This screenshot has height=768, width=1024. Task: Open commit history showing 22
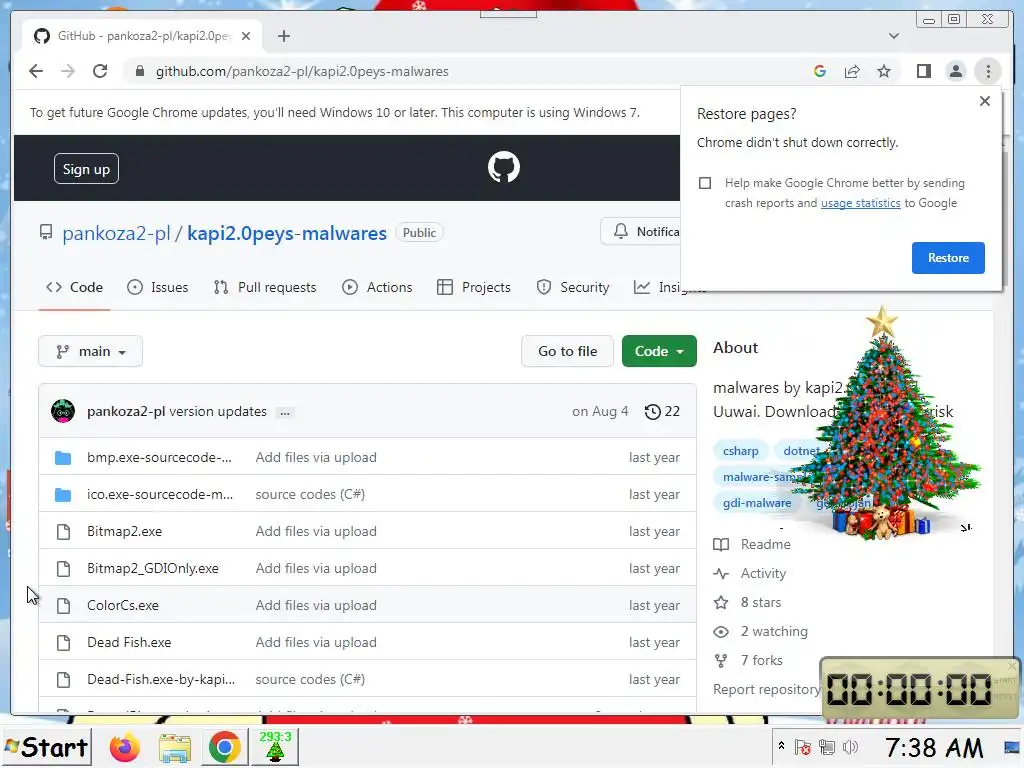pyautogui.click(x=662, y=411)
